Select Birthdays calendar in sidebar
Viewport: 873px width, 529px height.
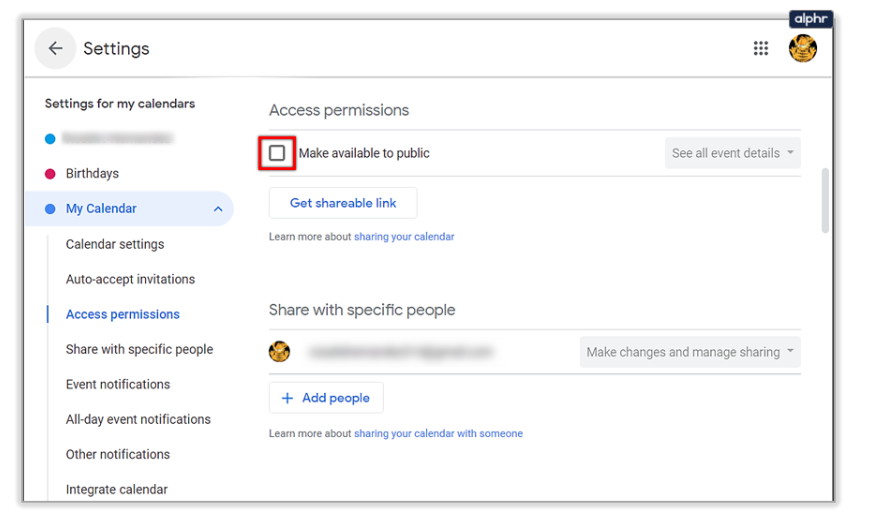92,174
